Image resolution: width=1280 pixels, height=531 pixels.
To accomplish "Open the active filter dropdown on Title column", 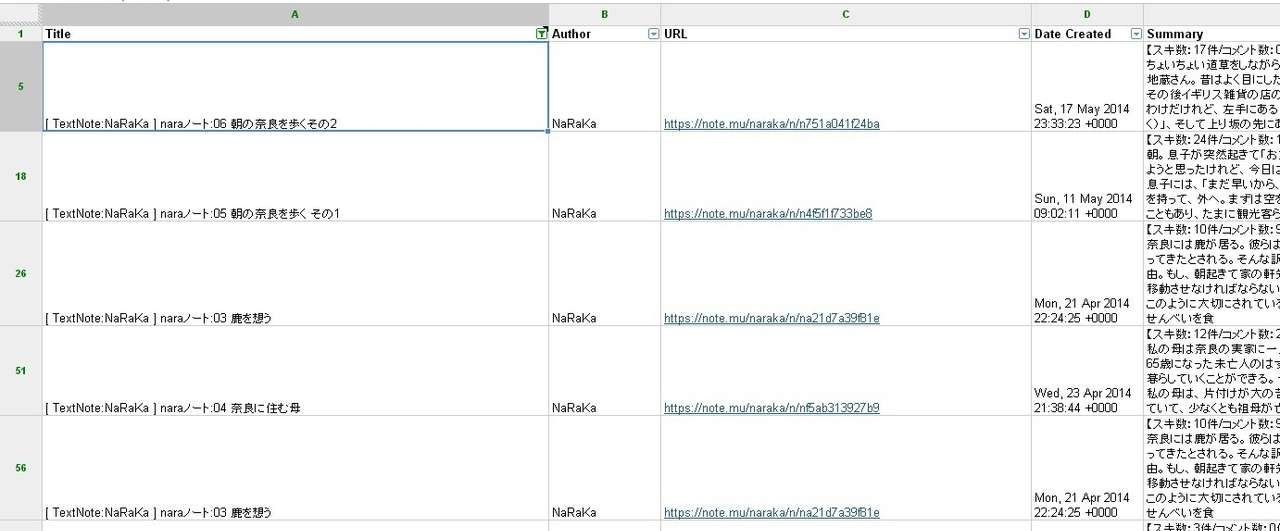I will (542, 34).
